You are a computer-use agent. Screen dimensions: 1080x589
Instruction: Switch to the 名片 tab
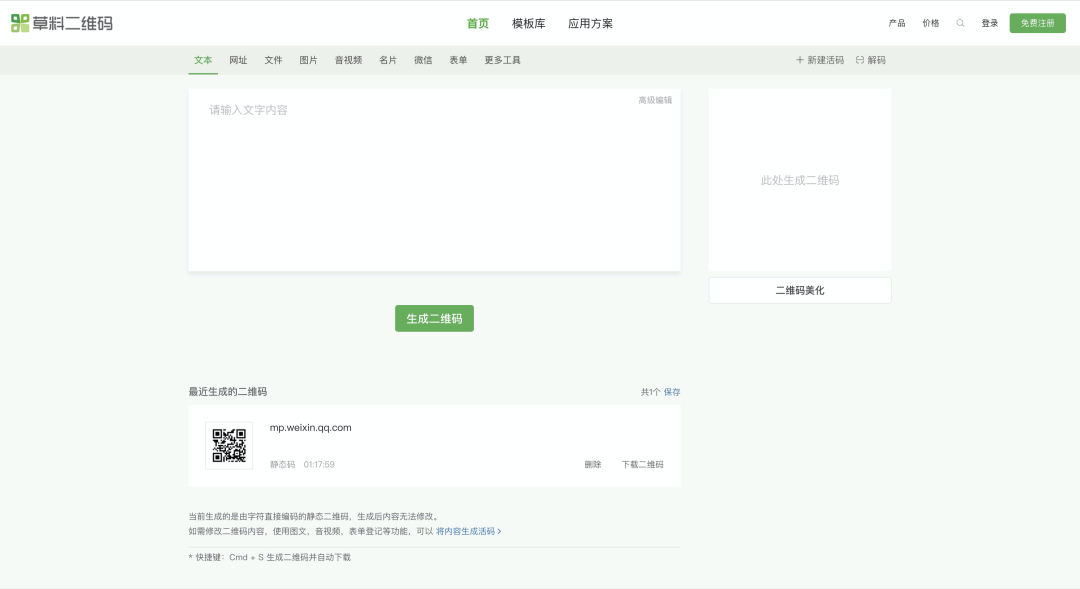(x=388, y=60)
